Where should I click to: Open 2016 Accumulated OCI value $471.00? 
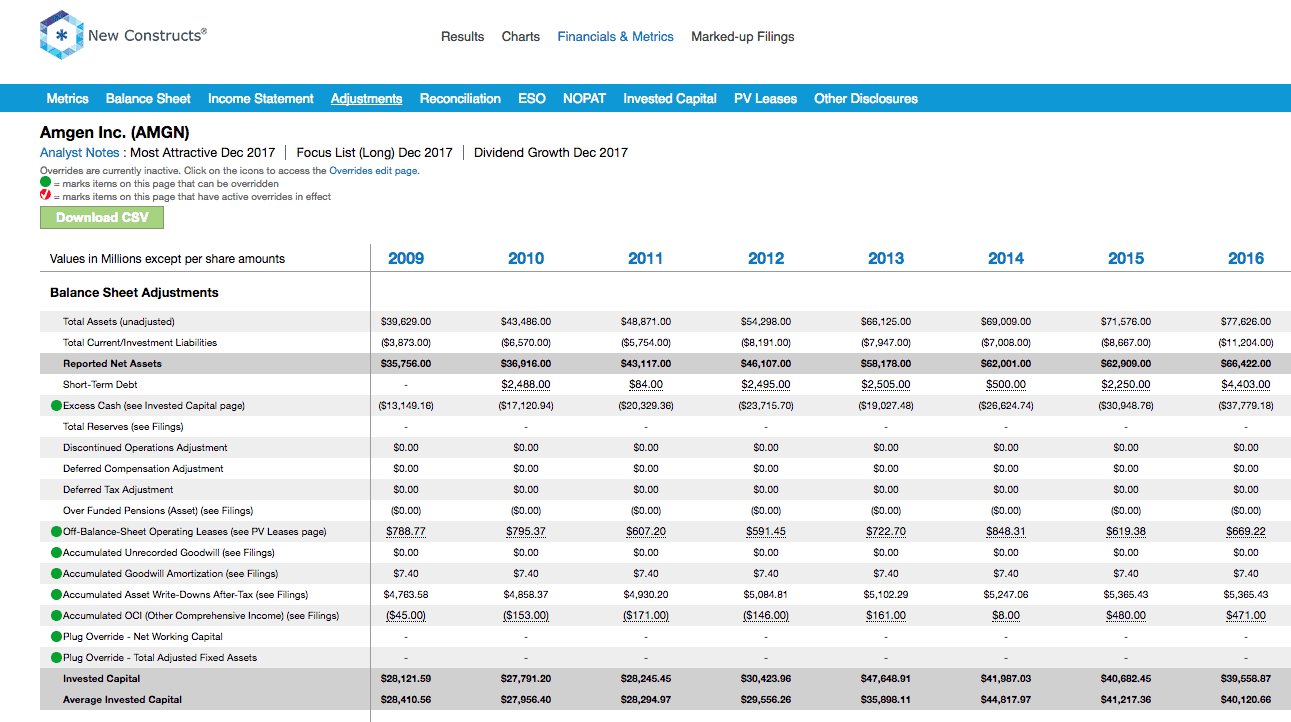click(1246, 616)
